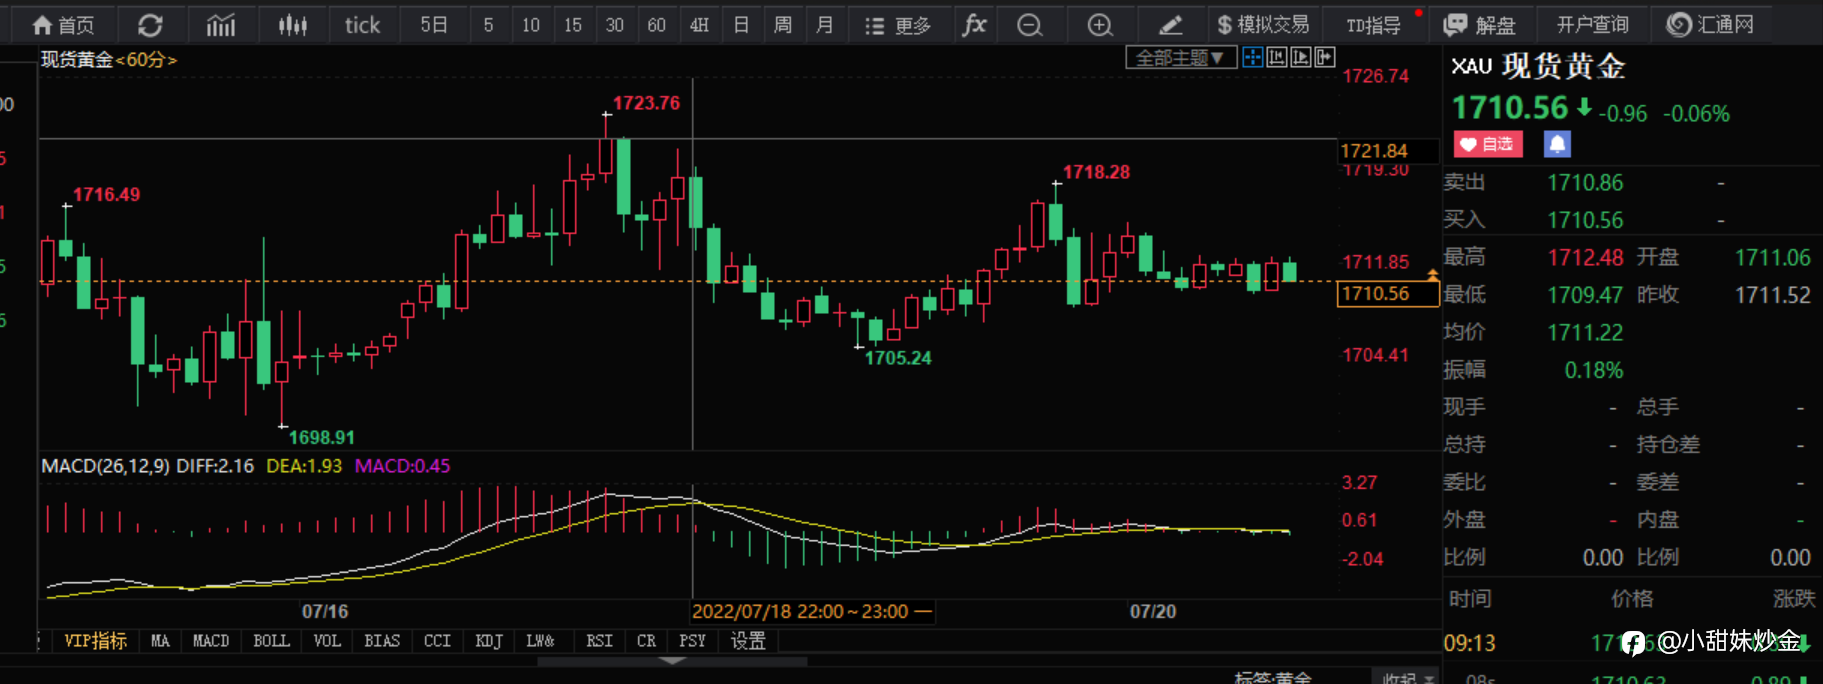Select VOL indicator tab
Image resolution: width=1823 pixels, height=684 pixels.
(327, 641)
